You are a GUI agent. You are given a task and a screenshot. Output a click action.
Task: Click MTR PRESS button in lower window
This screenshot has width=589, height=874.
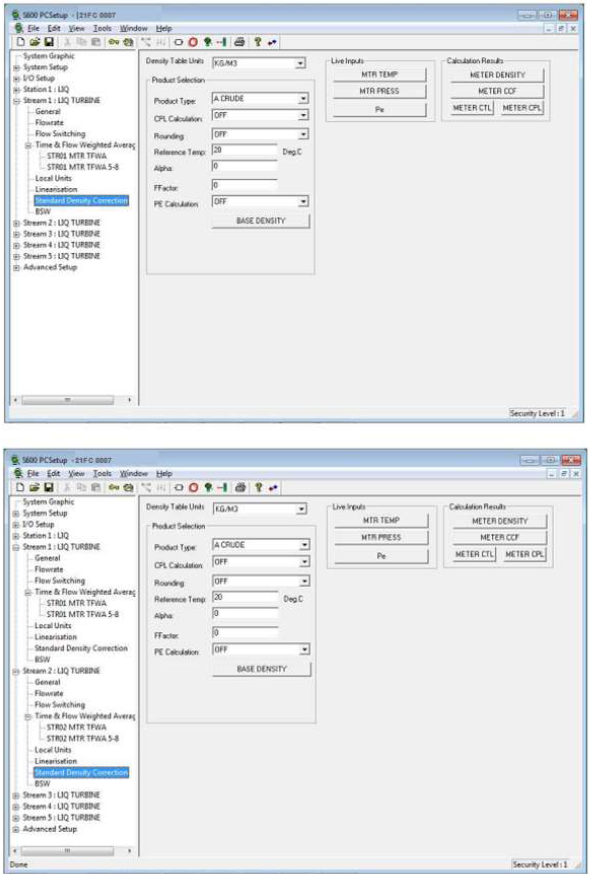pyautogui.click(x=381, y=537)
